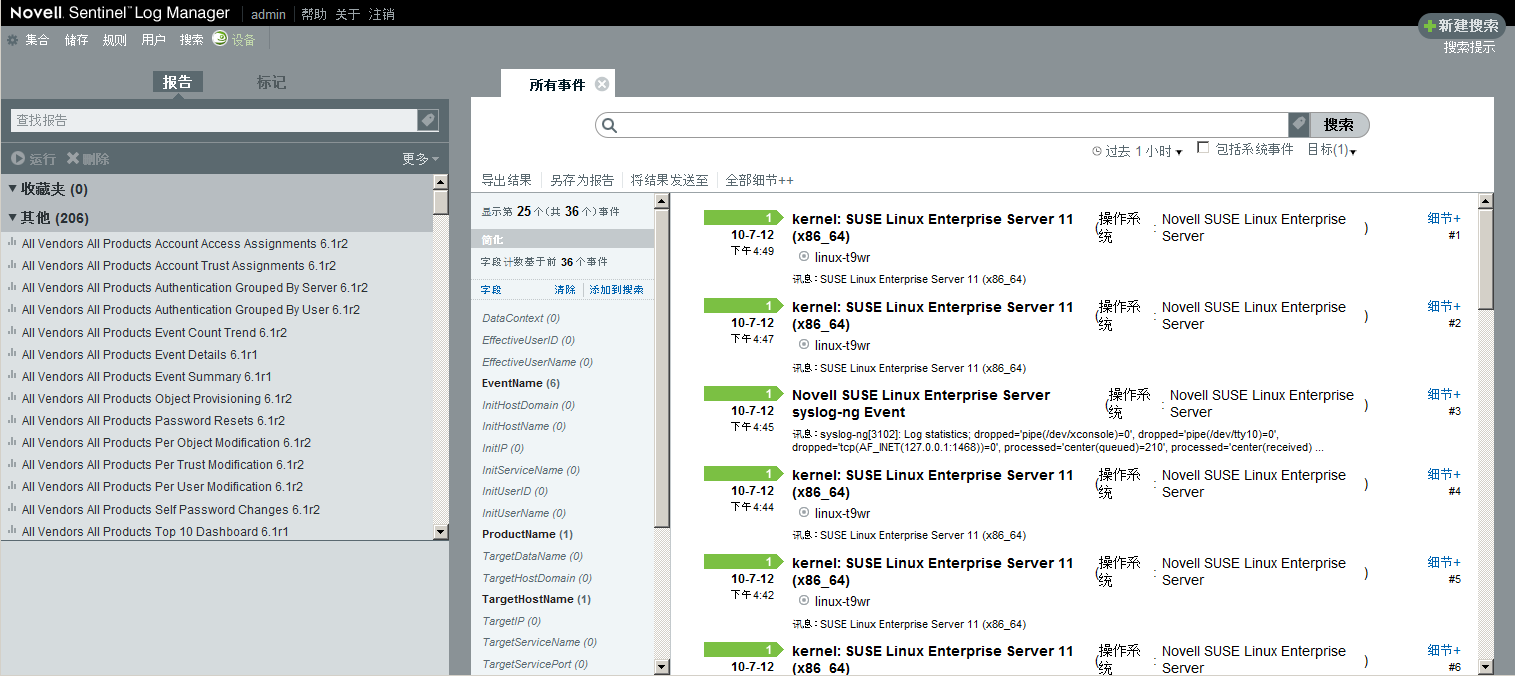Click the clock icon next to 过去 1 小时
Screen dimensions: 1515x676
tap(1097, 152)
